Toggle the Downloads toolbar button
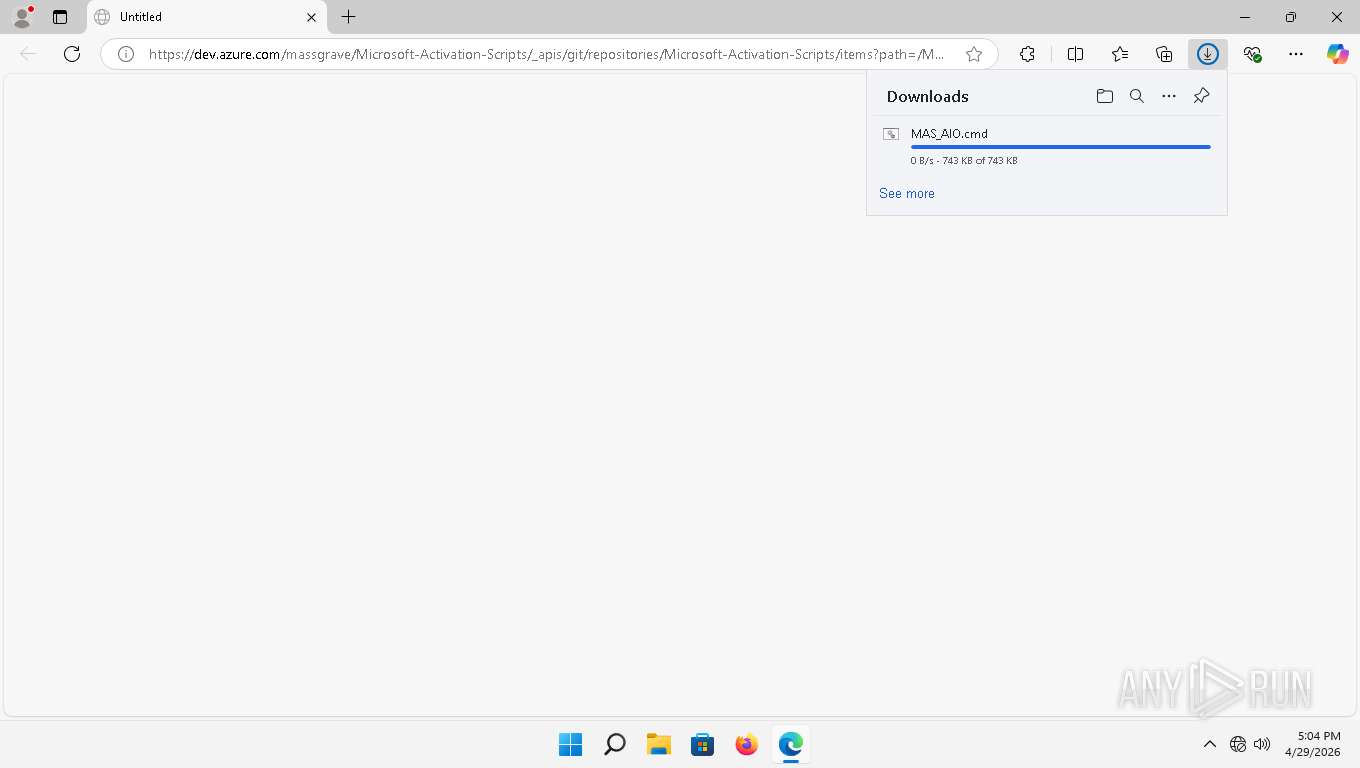The image size is (1360, 768). pyautogui.click(x=1208, y=54)
